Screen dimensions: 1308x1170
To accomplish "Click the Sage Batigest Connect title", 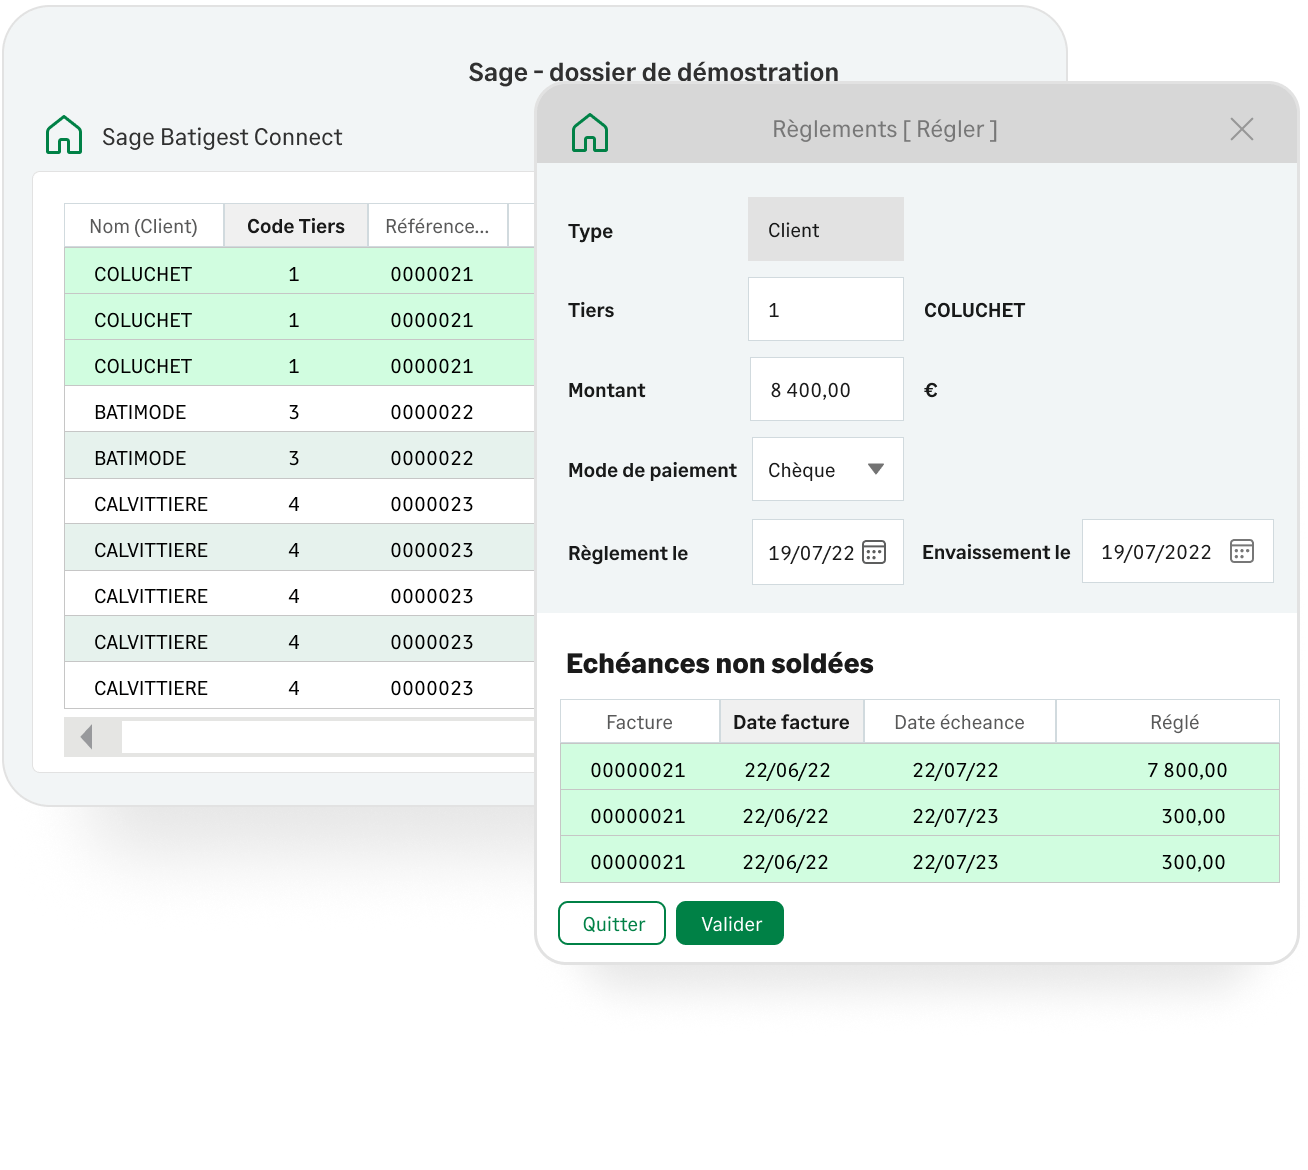I will pyautogui.click(x=222, y=137).
